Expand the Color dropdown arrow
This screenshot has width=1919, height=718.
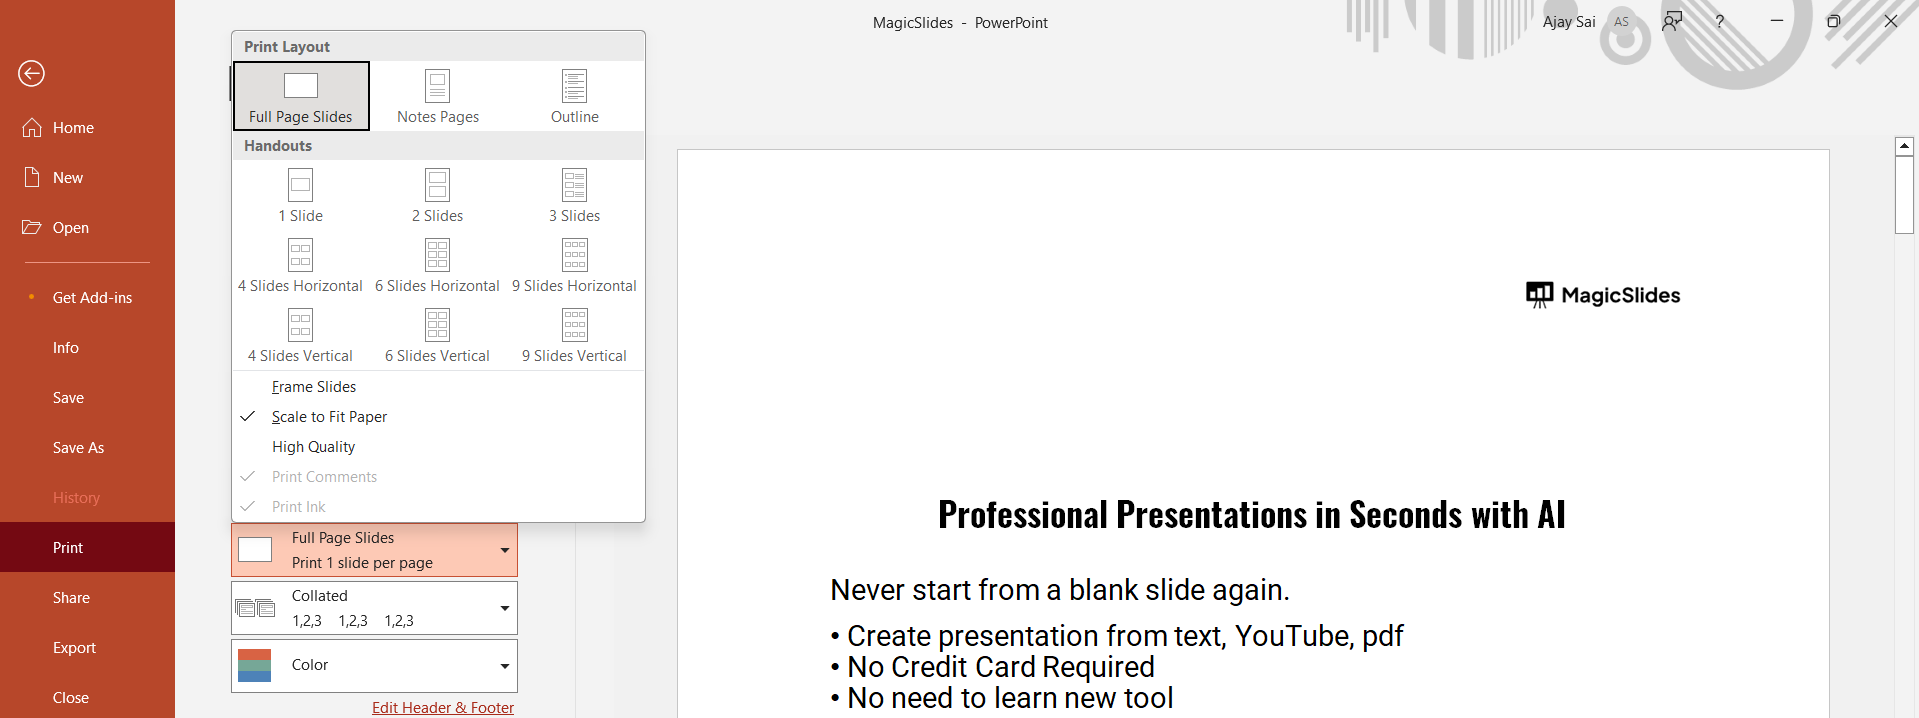tap(505, 666)
